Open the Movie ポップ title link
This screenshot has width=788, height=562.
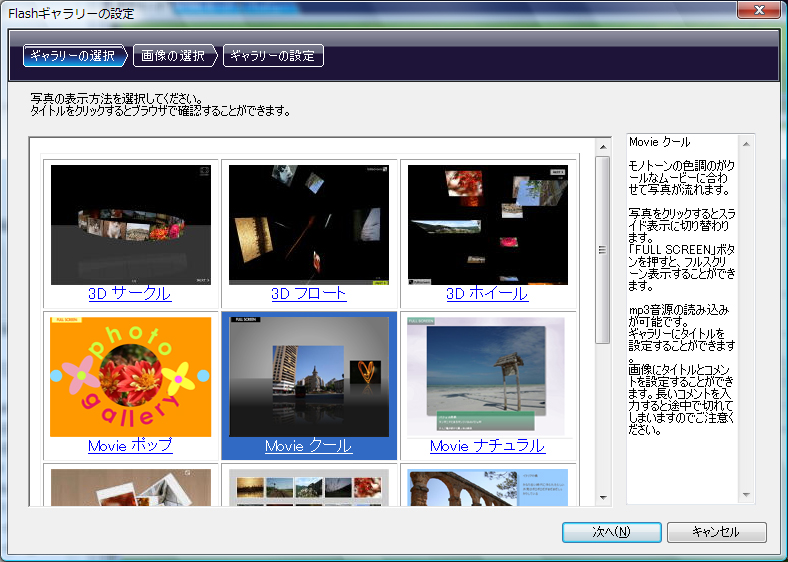click(x=130, y=445)
